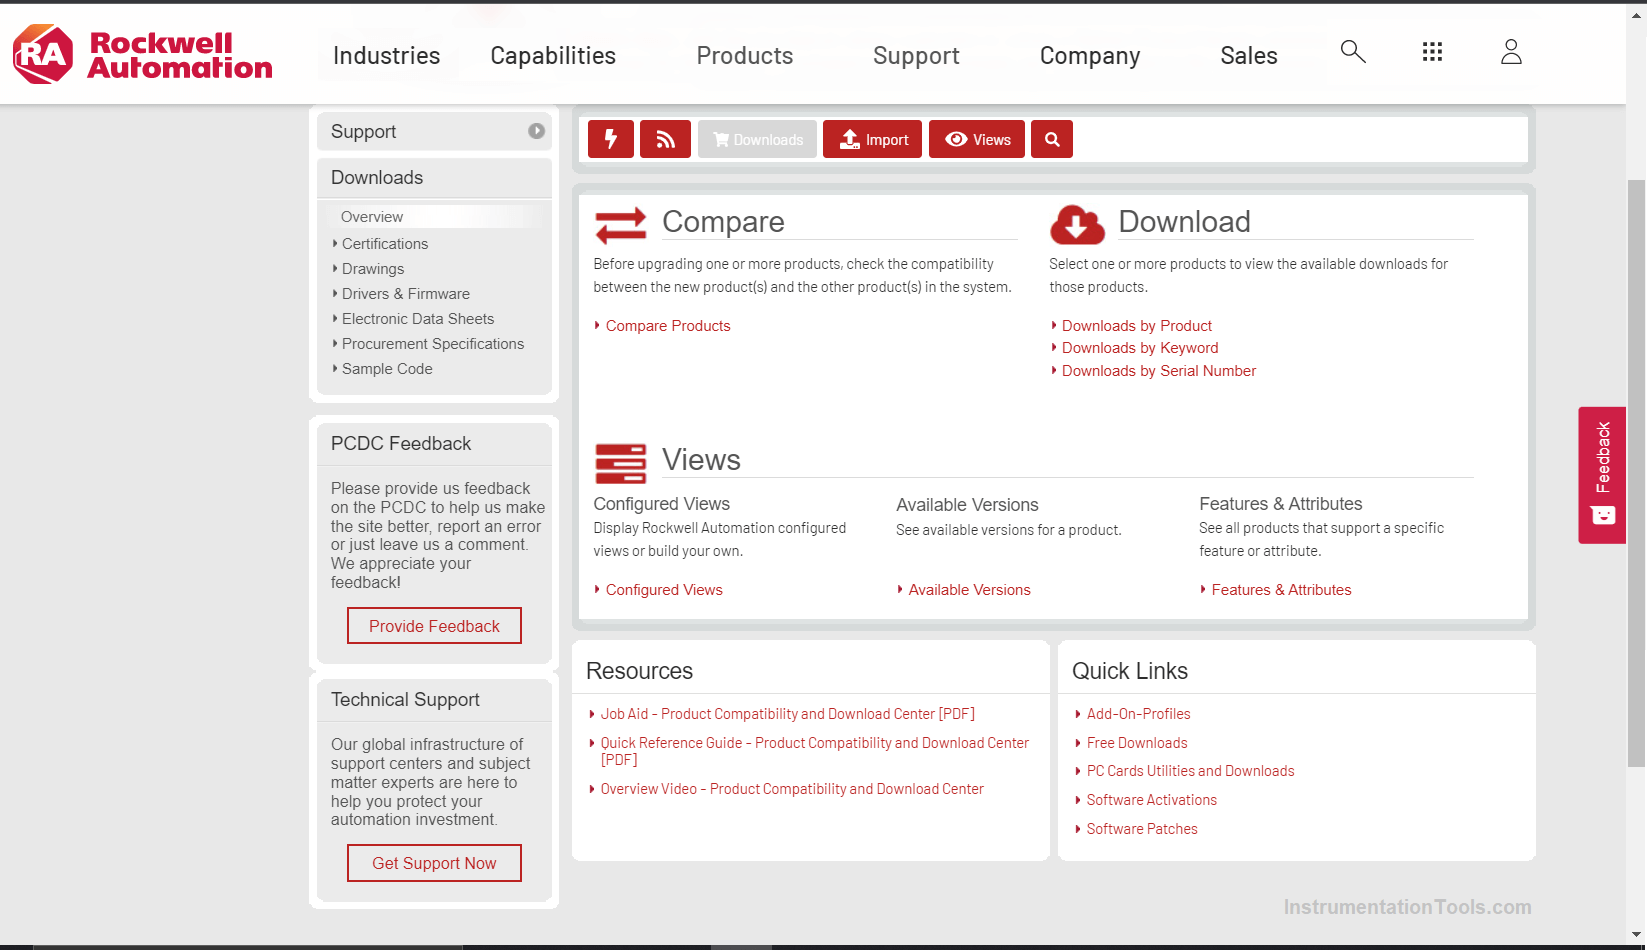Click the Download cloud icon

1077,225
